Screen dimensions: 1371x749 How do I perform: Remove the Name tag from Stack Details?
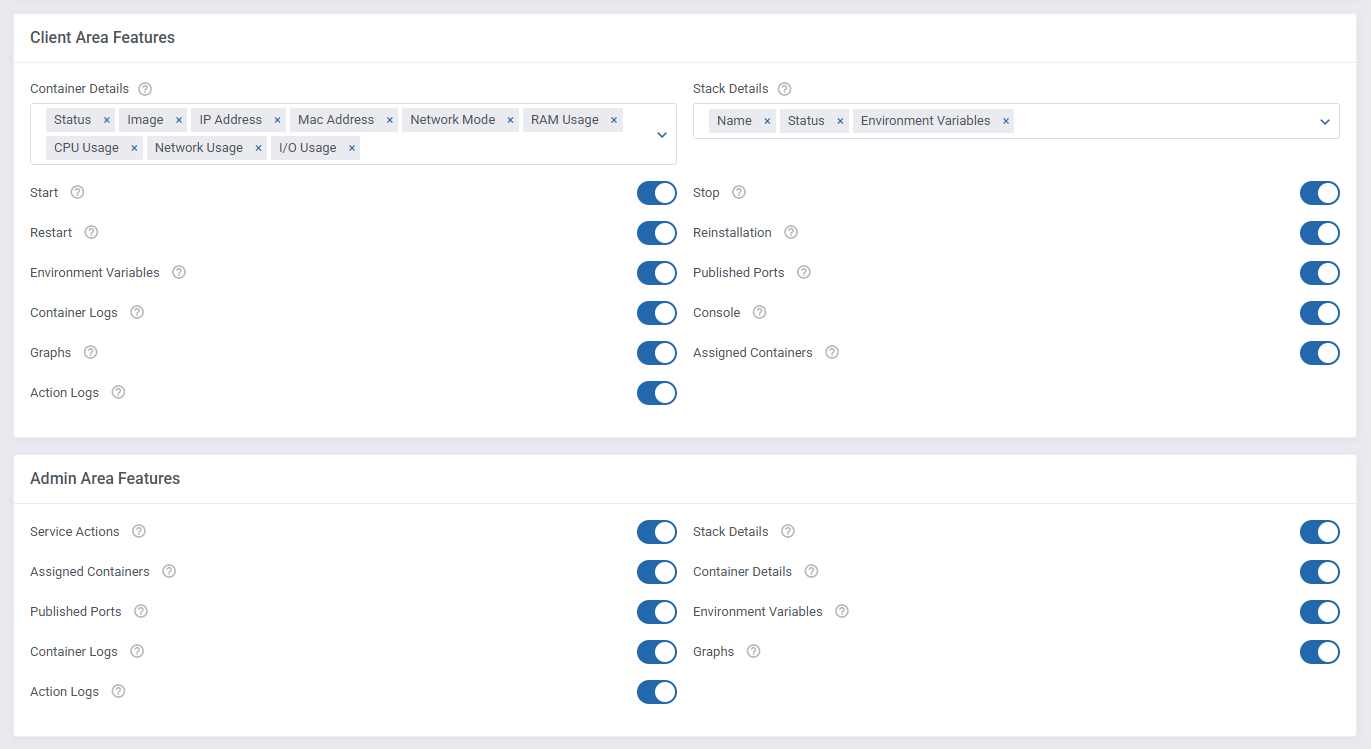tap(767, 121)
